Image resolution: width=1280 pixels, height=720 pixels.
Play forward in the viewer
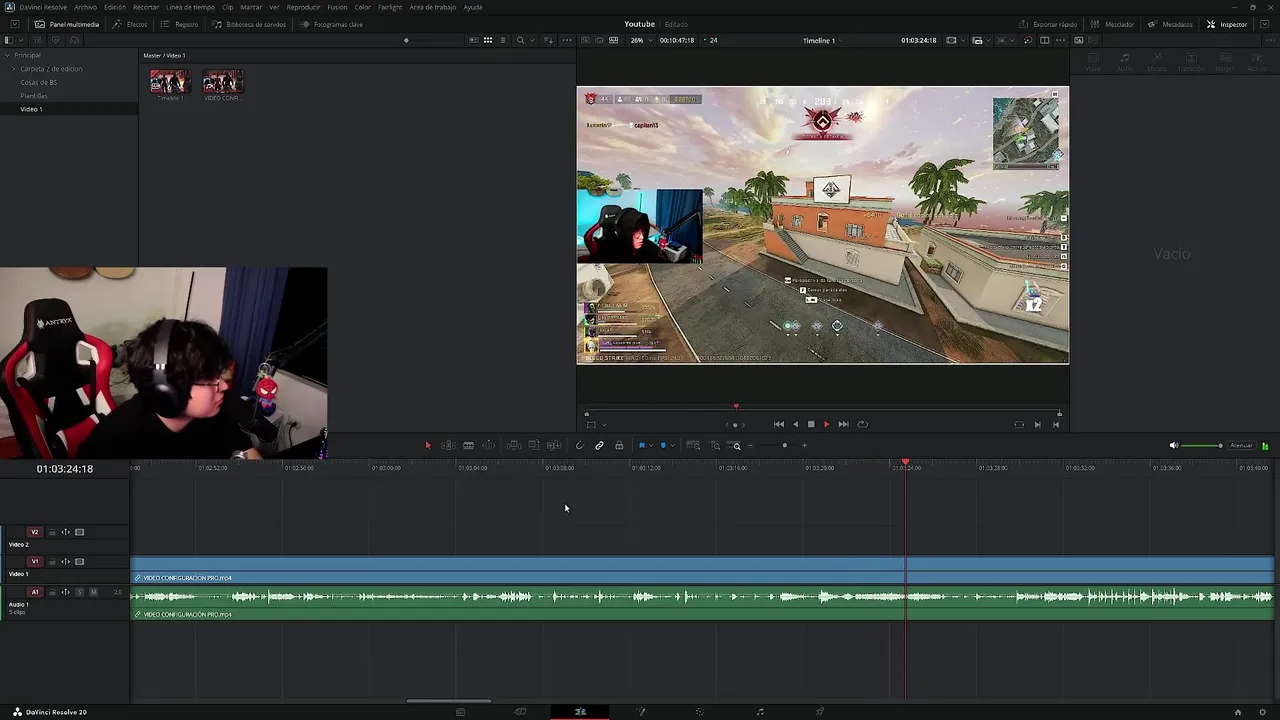pos(826,424)
